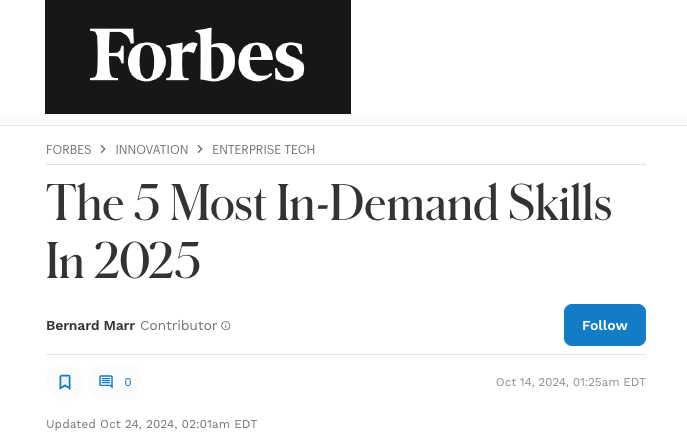The height and width of the screenshot is (440, 687).
Task: Navigate to the ENTERPRISE TECH breadcrumb
Action: [263, 150]
